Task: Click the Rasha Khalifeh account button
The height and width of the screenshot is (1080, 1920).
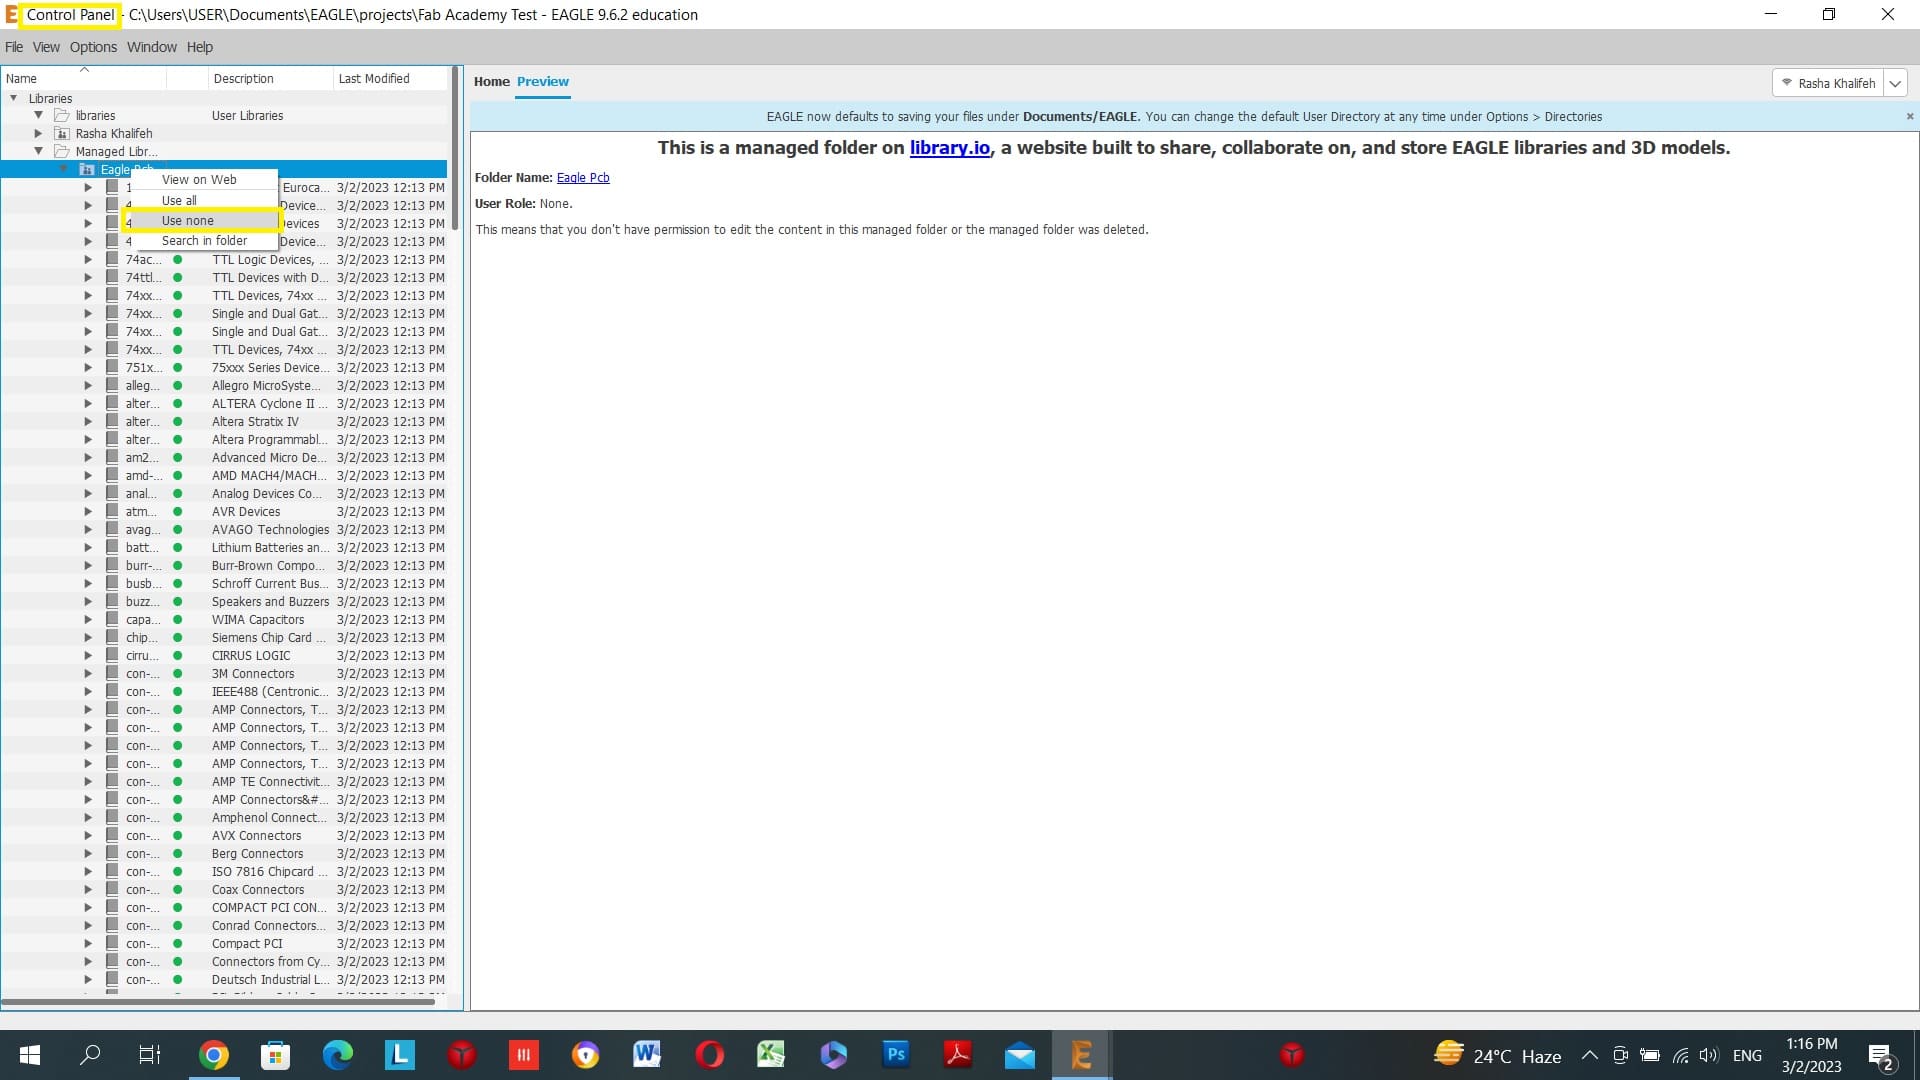Action: tap(1828, 84)
